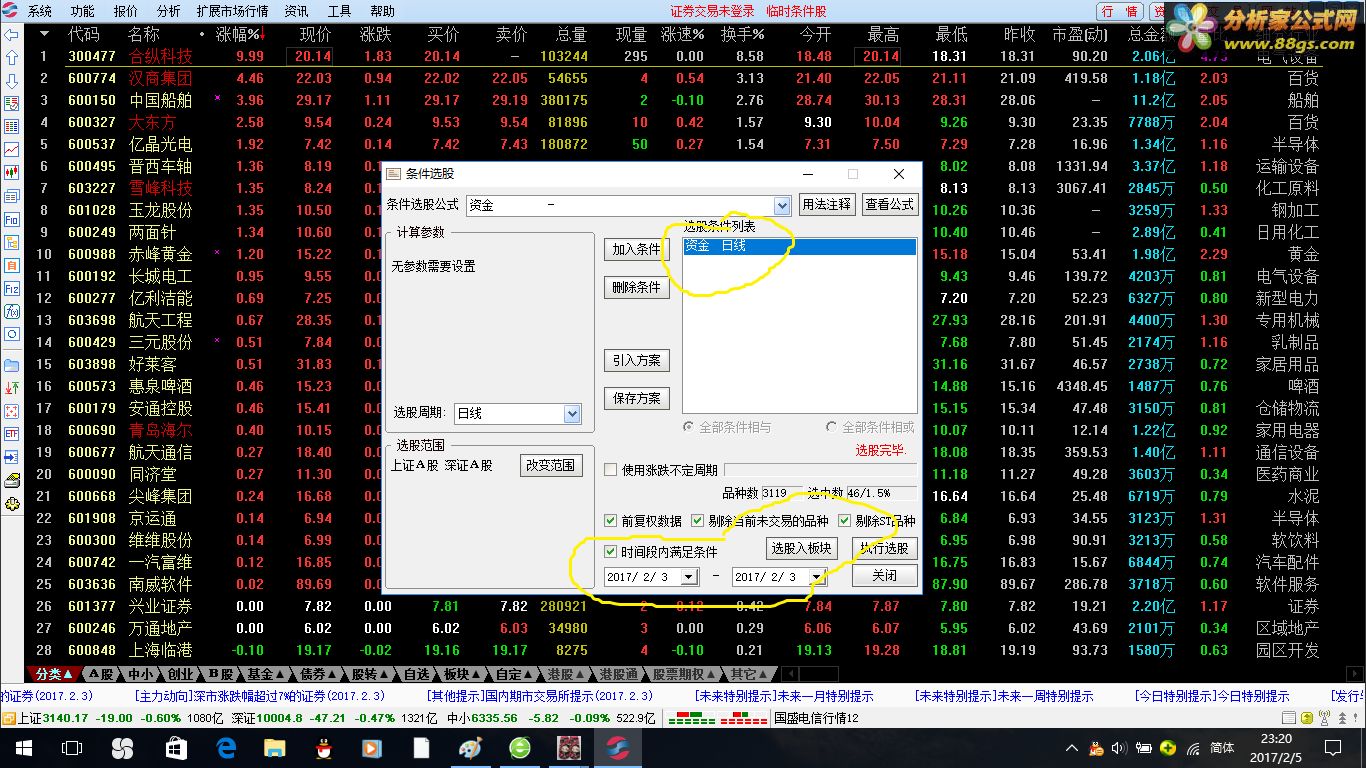
Task: Click 系统 menu
Action: pos(40,11)
